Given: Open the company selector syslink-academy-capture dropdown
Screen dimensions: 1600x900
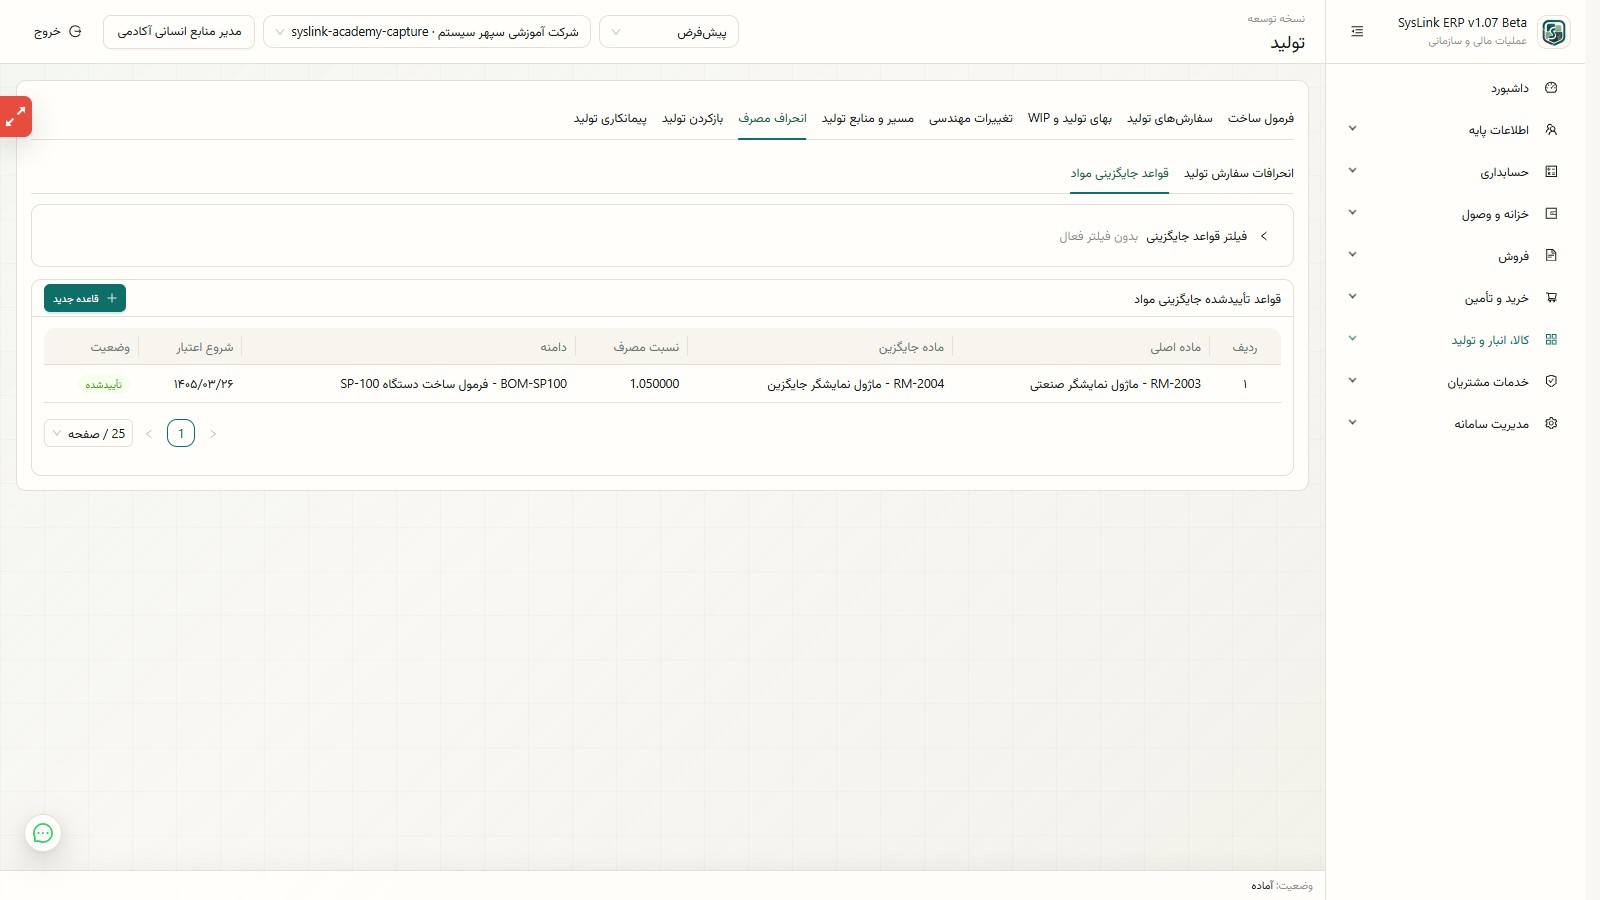Looking at the screenshot, I should [x=427, y=32].
